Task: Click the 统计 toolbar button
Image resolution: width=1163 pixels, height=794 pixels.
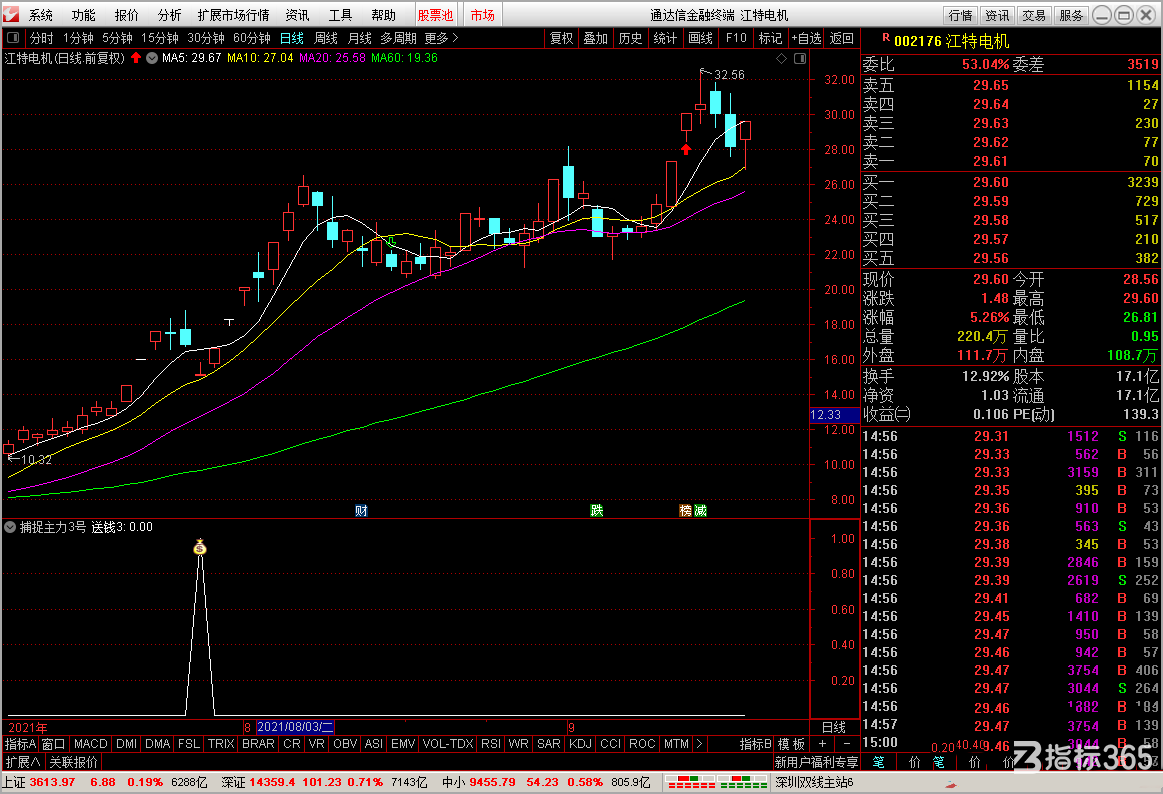Action: (x=665, y=38)
